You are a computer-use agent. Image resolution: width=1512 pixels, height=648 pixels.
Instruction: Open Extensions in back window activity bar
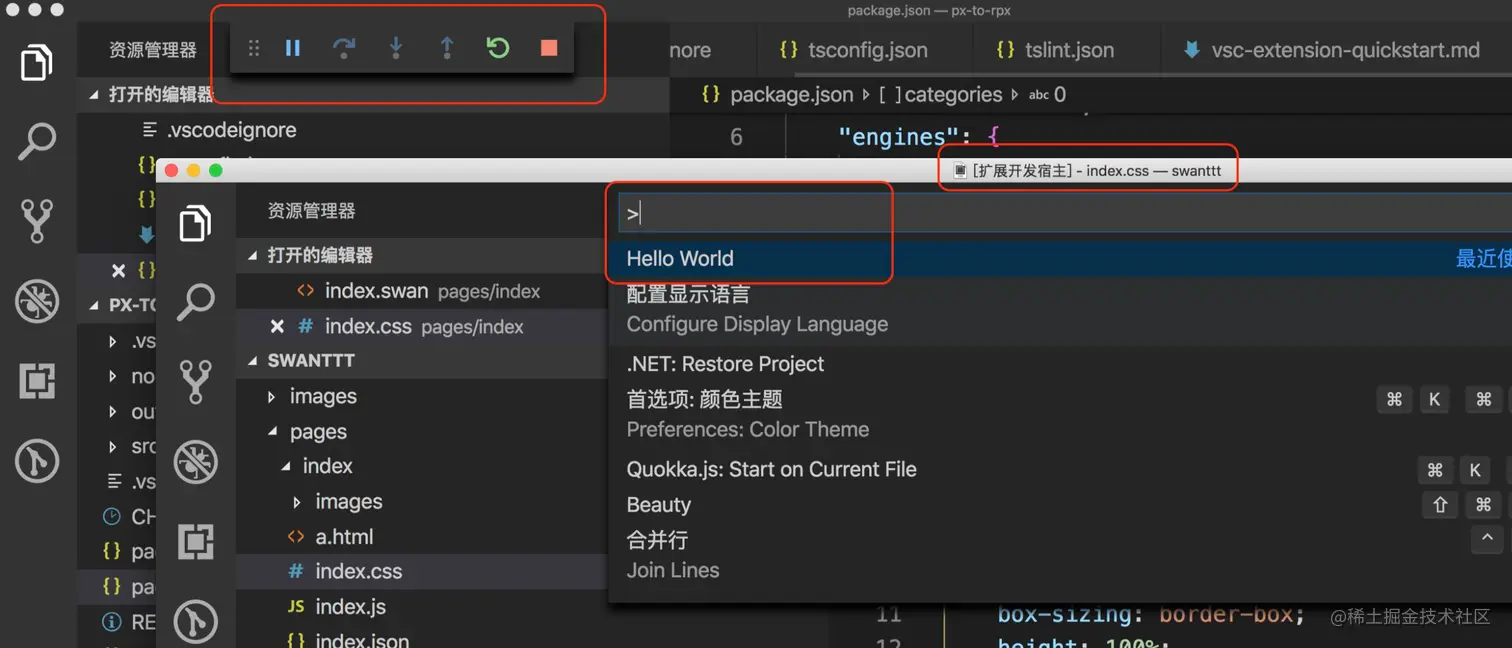pos(36,381)
